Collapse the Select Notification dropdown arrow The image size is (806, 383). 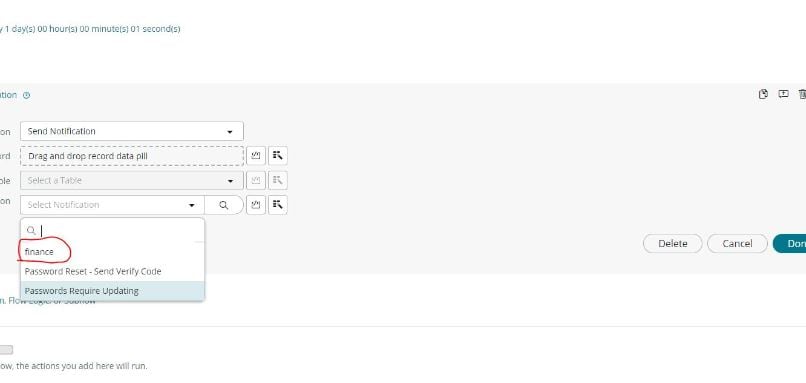point(192,205)
